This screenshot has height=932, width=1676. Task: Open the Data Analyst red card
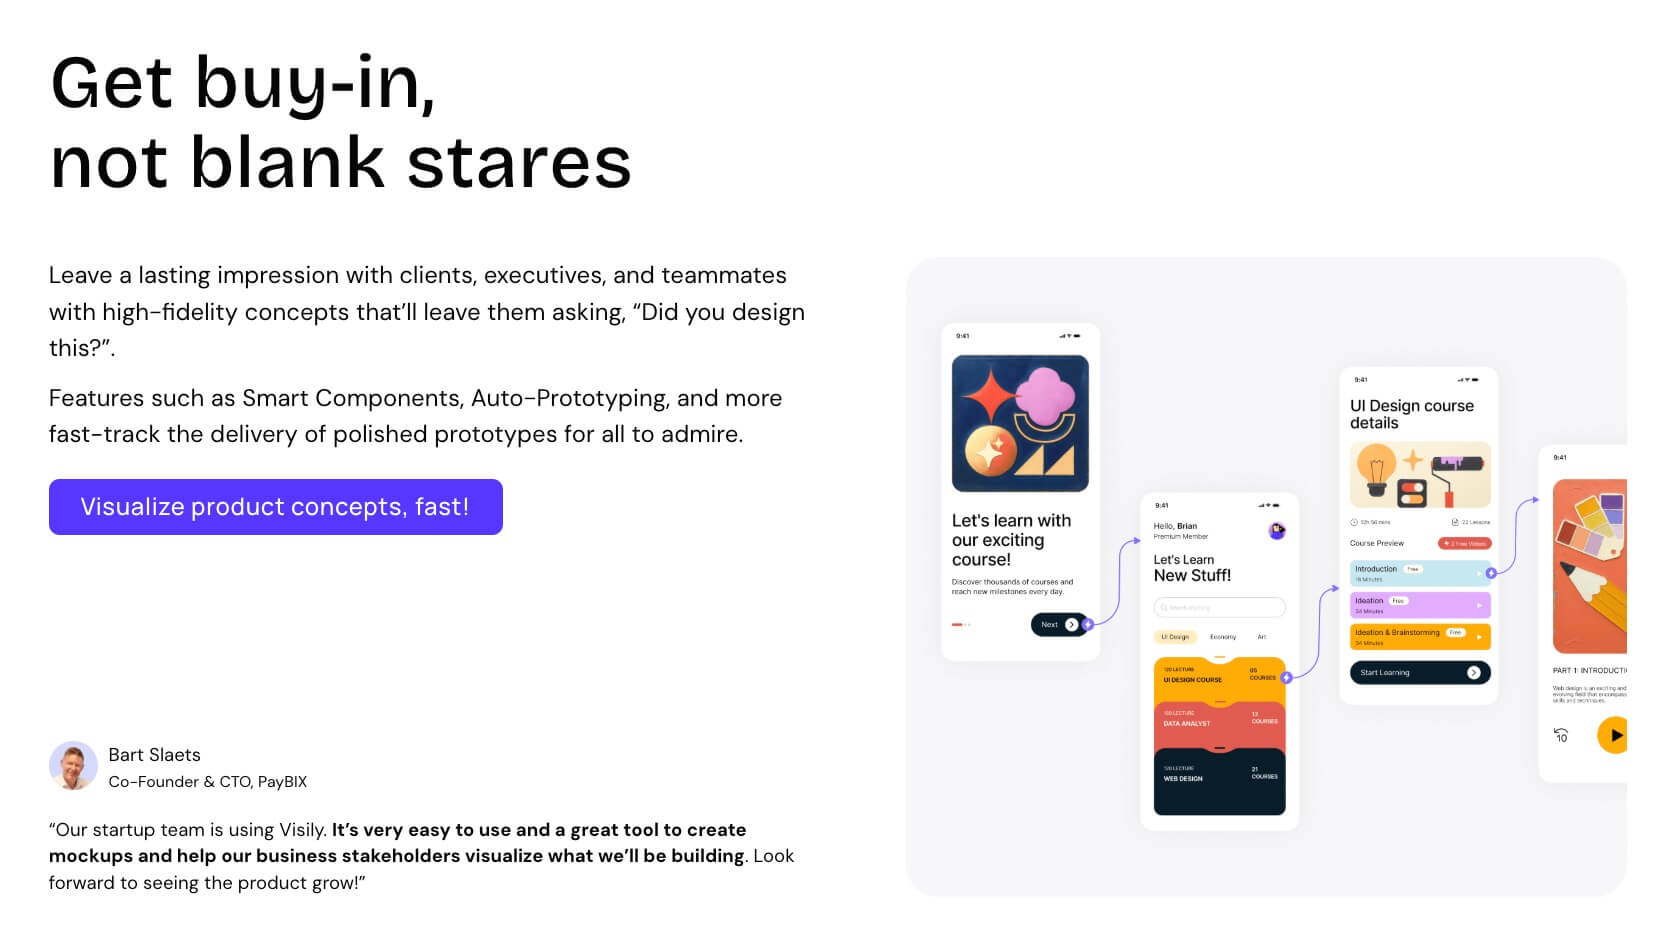tap(1219, 723)
